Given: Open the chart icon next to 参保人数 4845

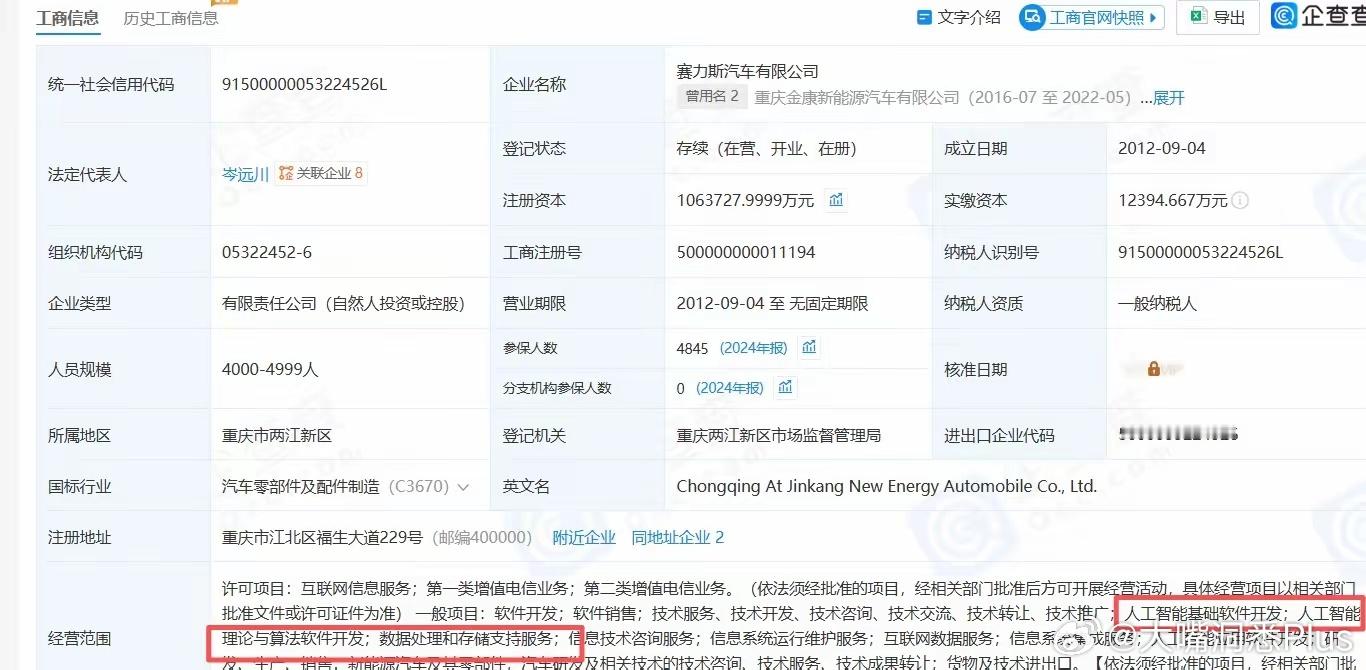Looking at the screenshot, I should 810,347.
